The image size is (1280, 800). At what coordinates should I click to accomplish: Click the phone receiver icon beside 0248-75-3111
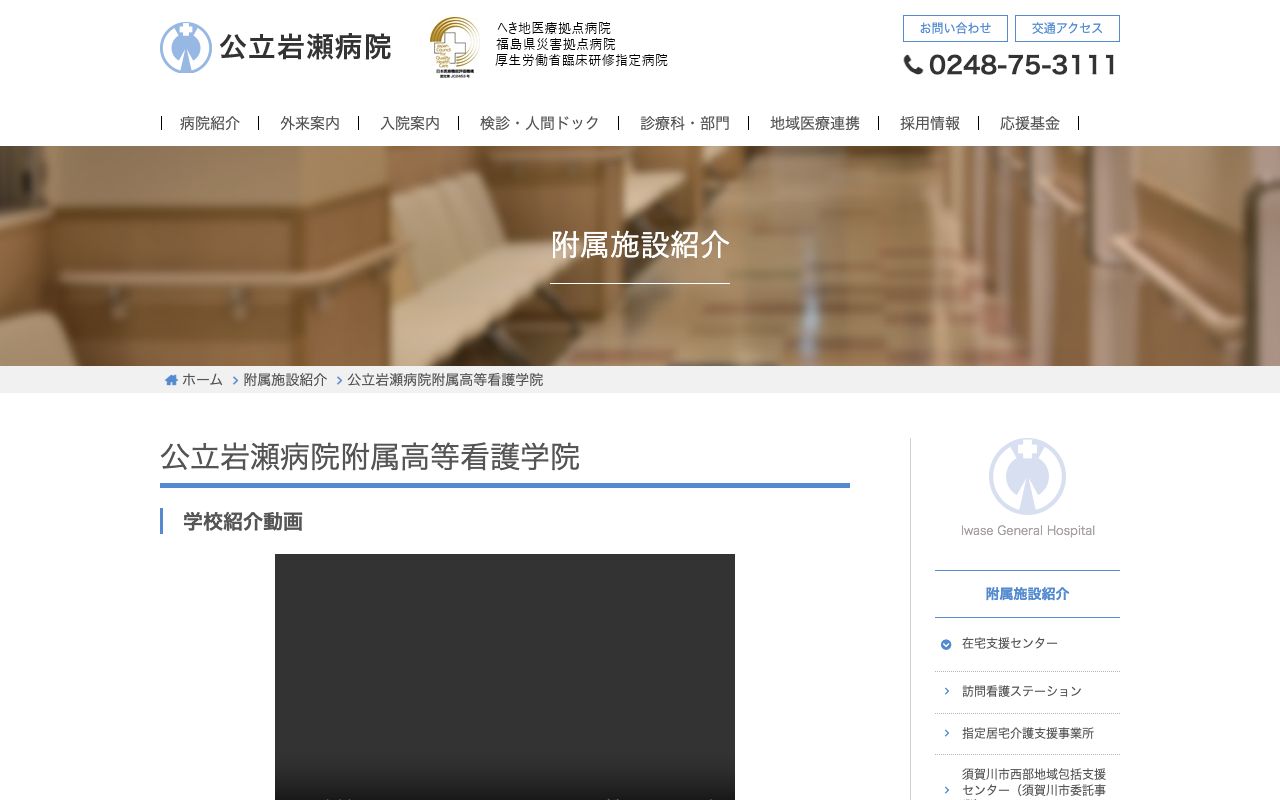click(x=913, y=64)
